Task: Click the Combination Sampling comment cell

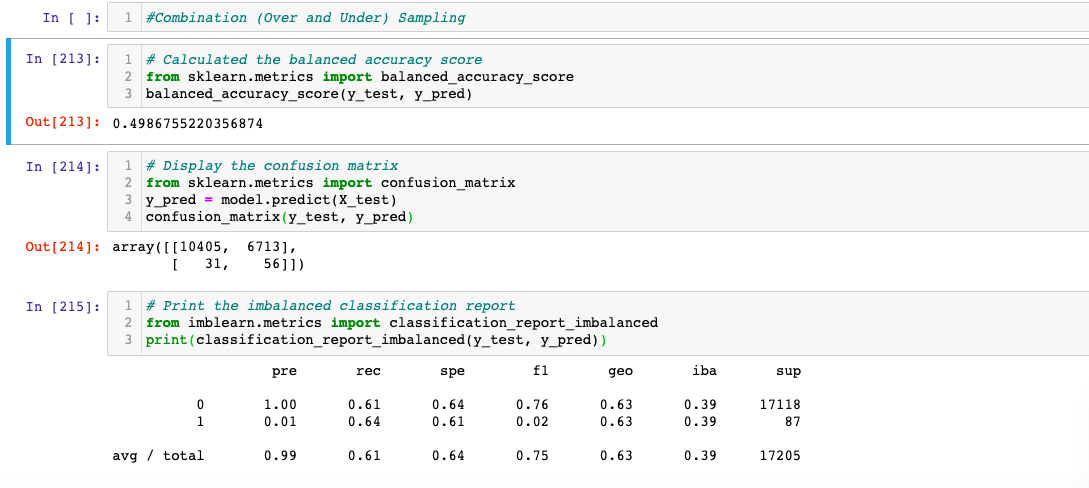Action: [598, 17]
